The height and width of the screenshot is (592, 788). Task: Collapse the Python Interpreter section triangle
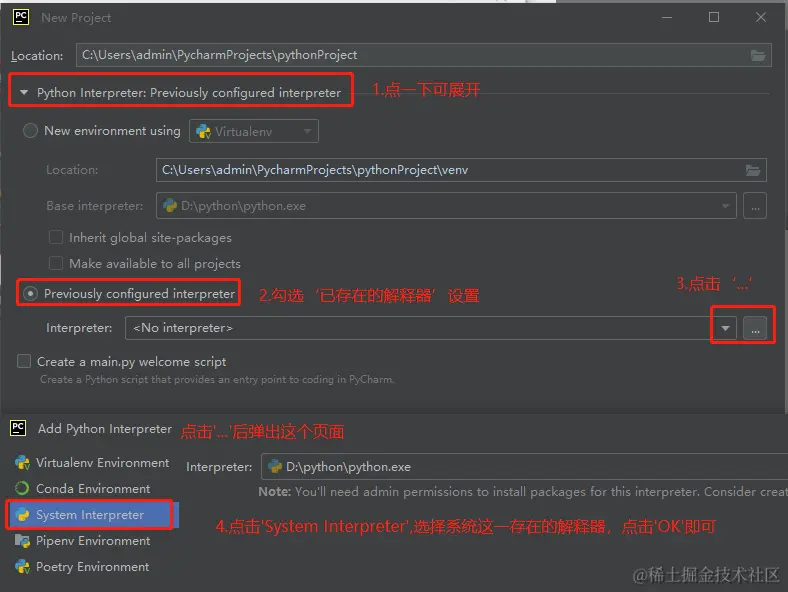(24, 92)
